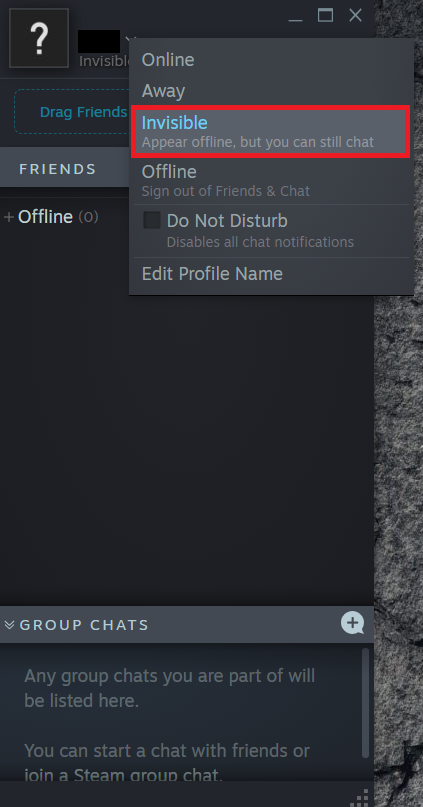Screen dimensions: 423x807
Task: Open Edit Profile Name
Action: (271, 274)
